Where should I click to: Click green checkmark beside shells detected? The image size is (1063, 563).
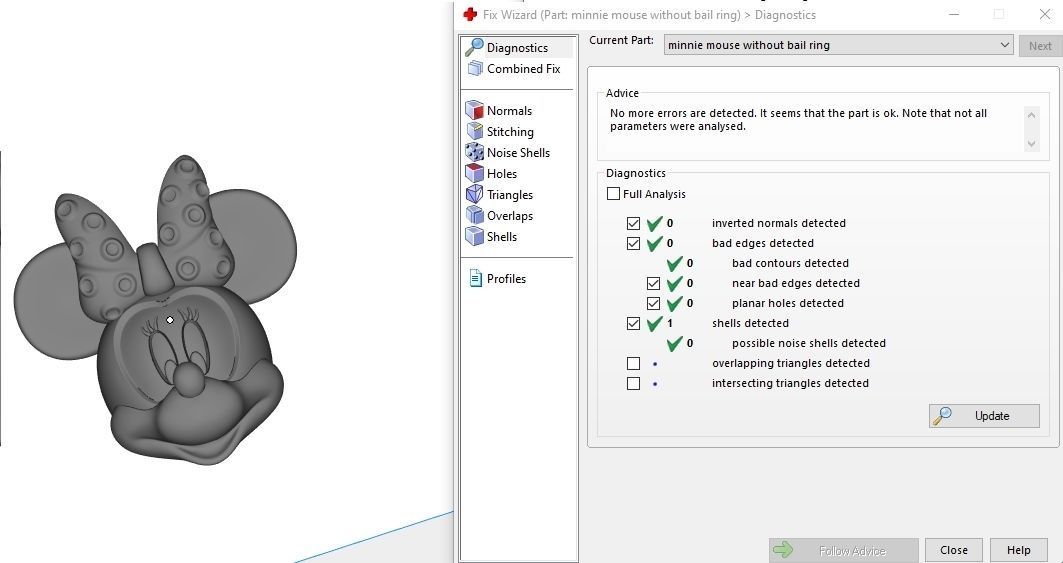654,324
